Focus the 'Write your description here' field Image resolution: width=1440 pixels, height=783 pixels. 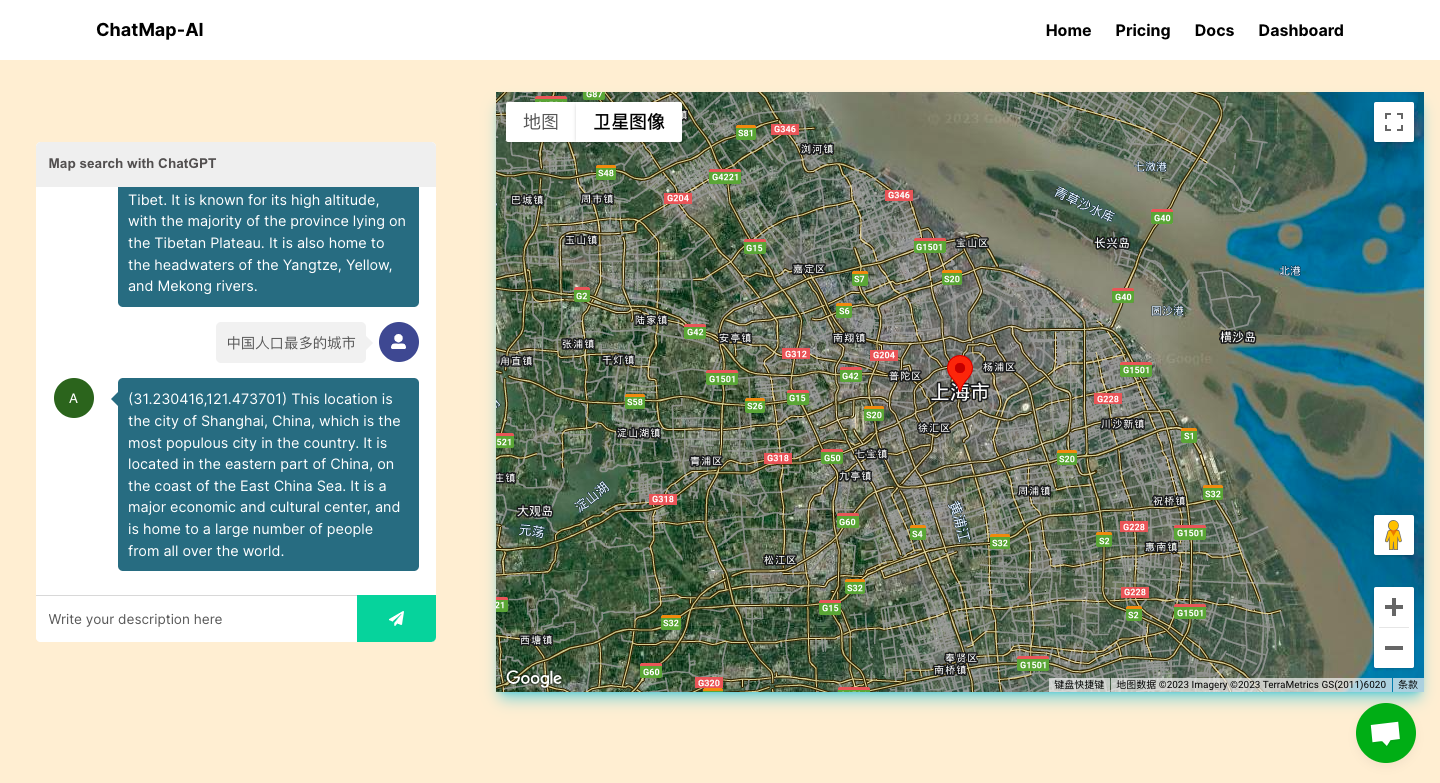click(x=197, y=619)
